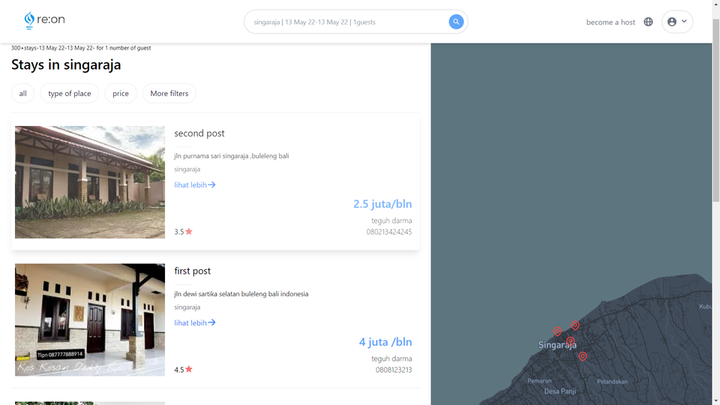Image resolution: width=720 pixels, height=405 pixels.
Task: Open the first post listing photo
Action: 90,320
